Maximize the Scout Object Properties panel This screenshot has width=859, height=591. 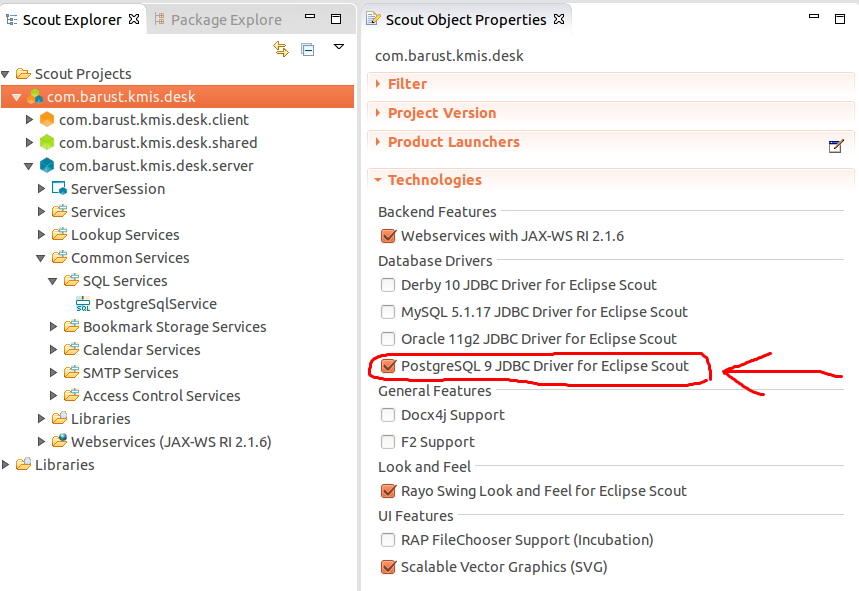[x=840, y=19]
